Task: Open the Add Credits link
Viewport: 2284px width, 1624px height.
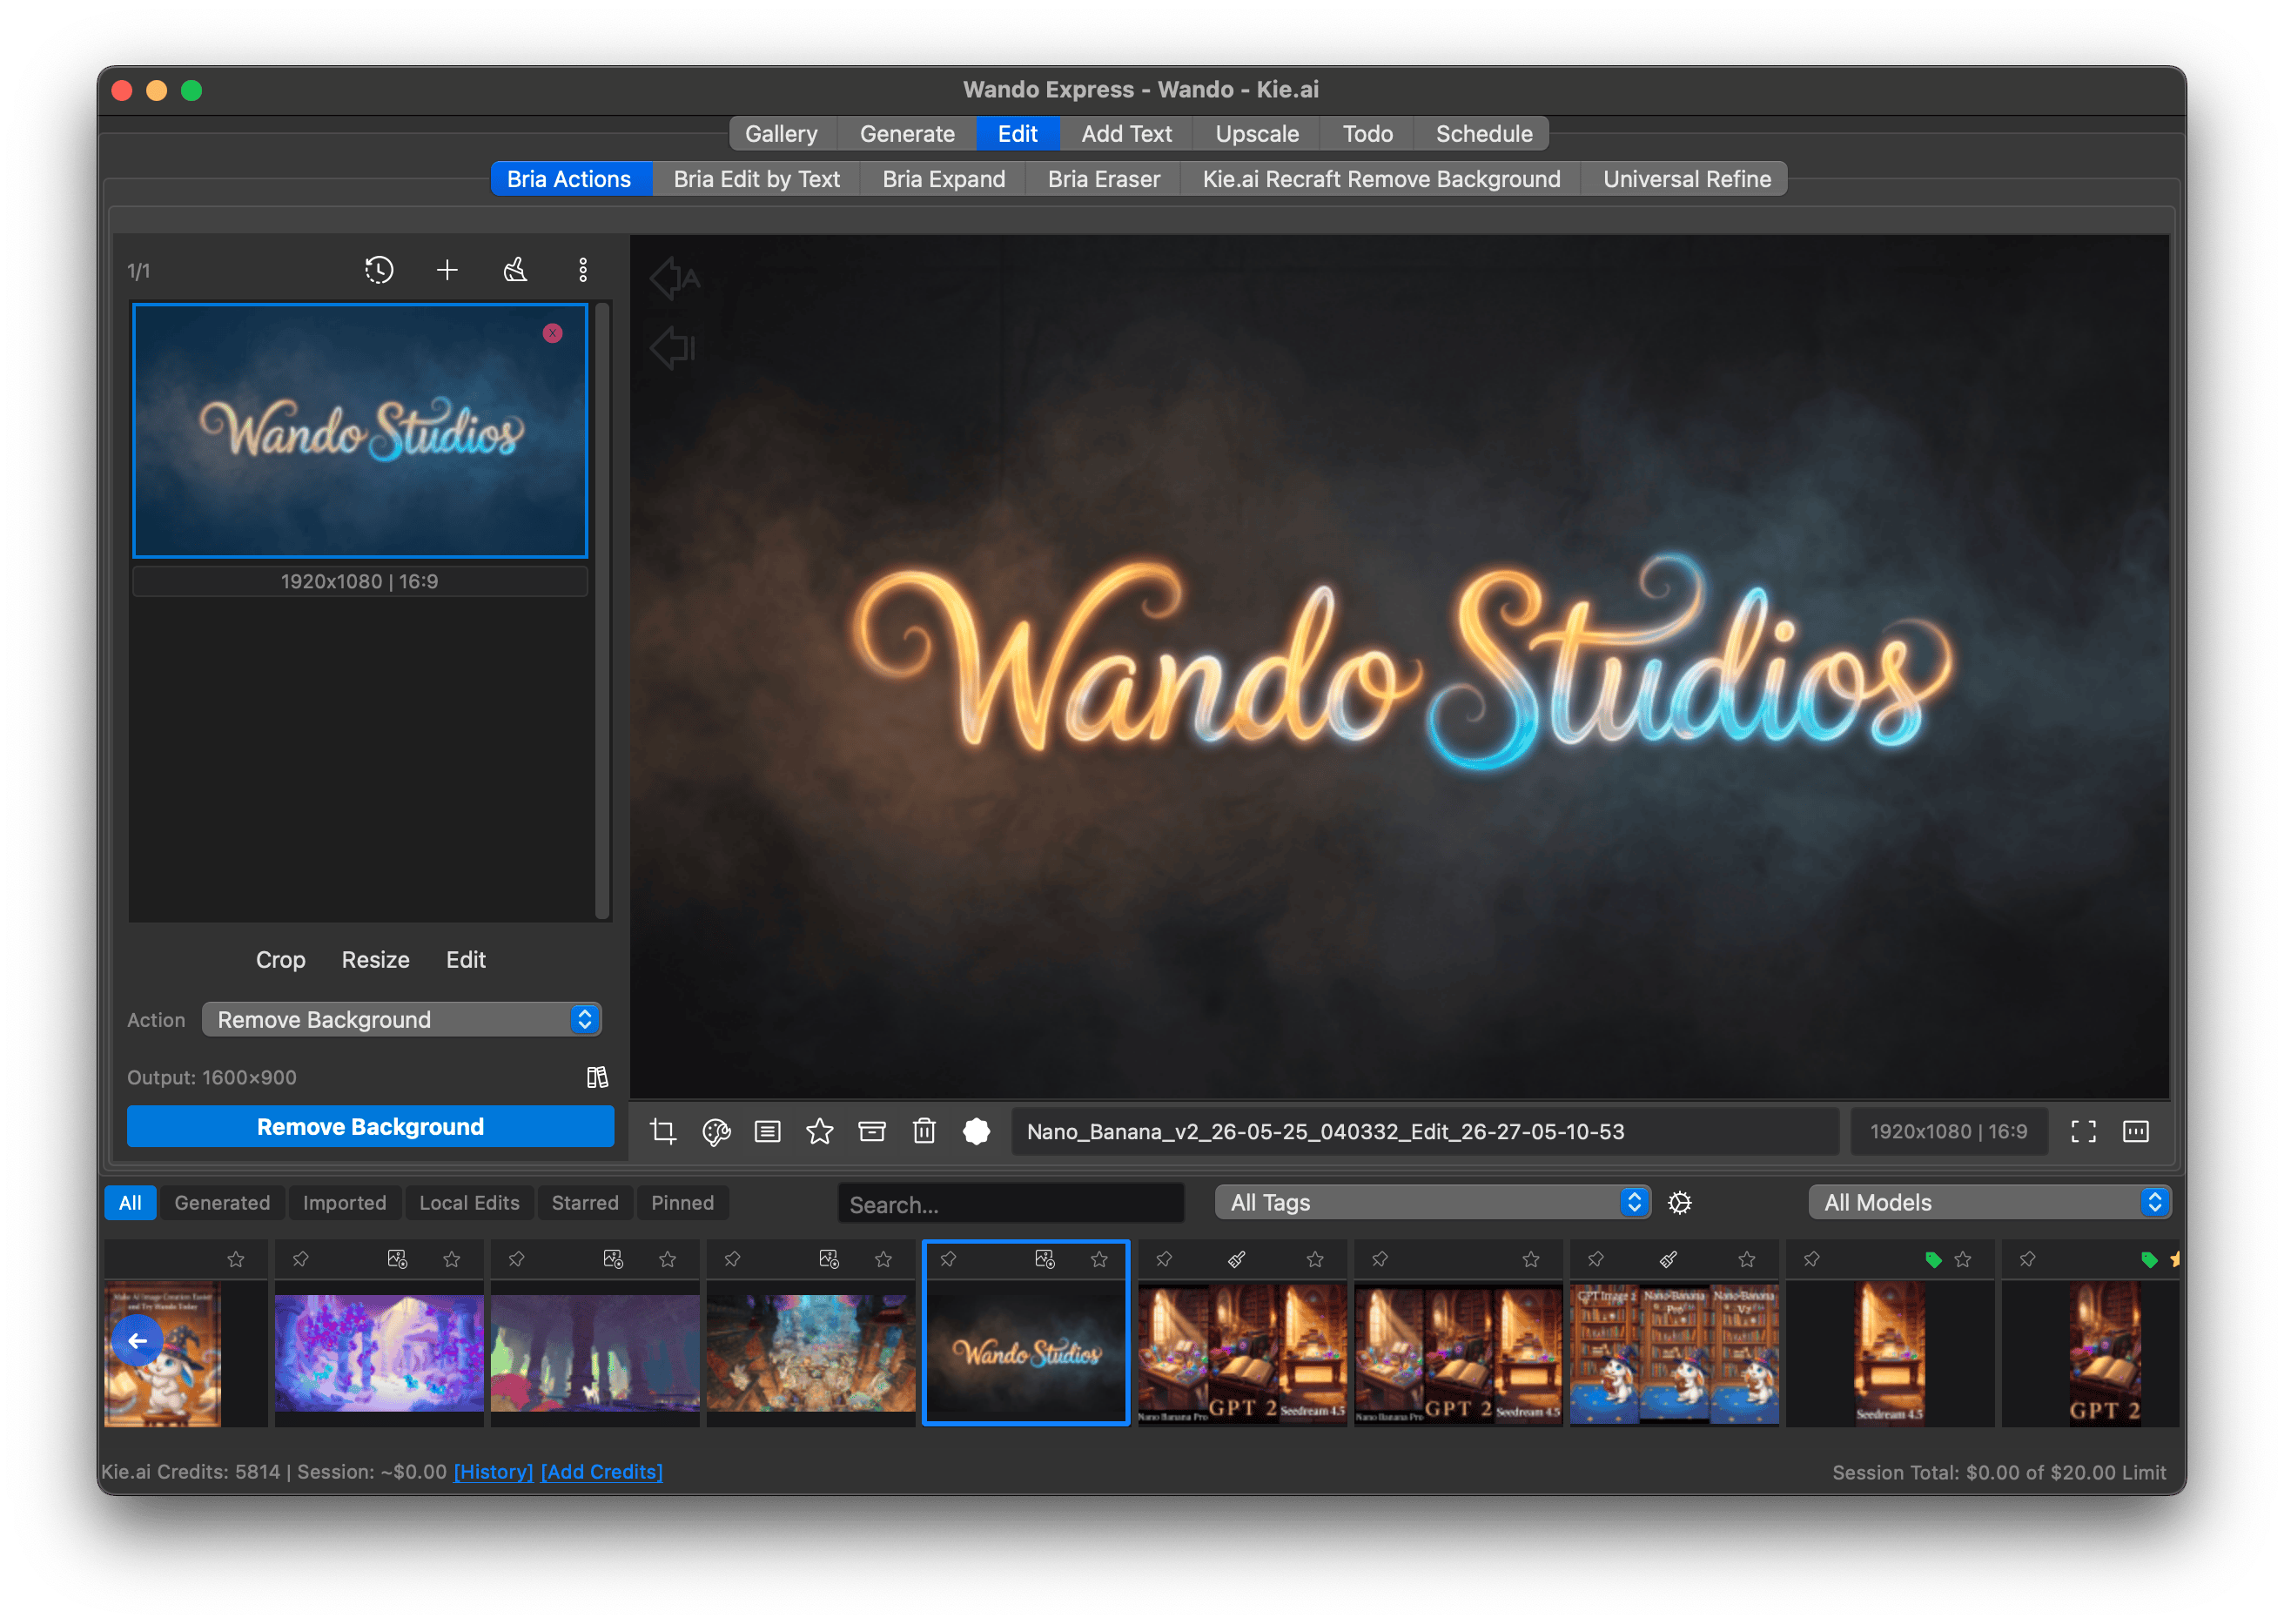Action: click(601, 1472)
